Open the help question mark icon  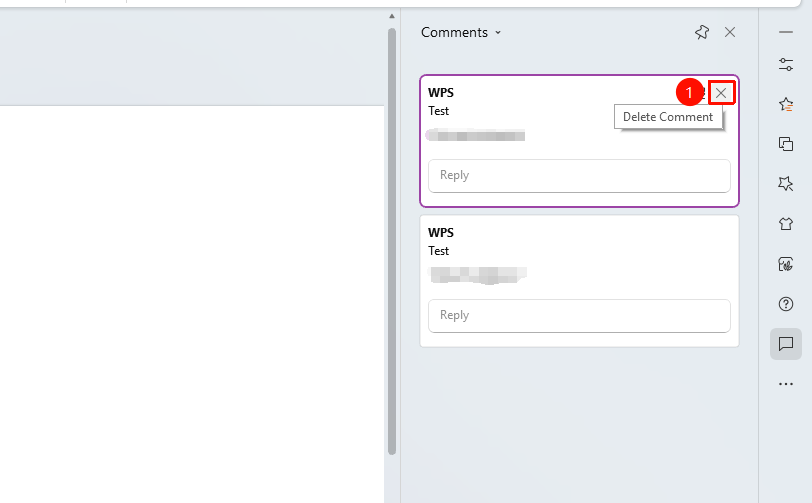point(786,304)
